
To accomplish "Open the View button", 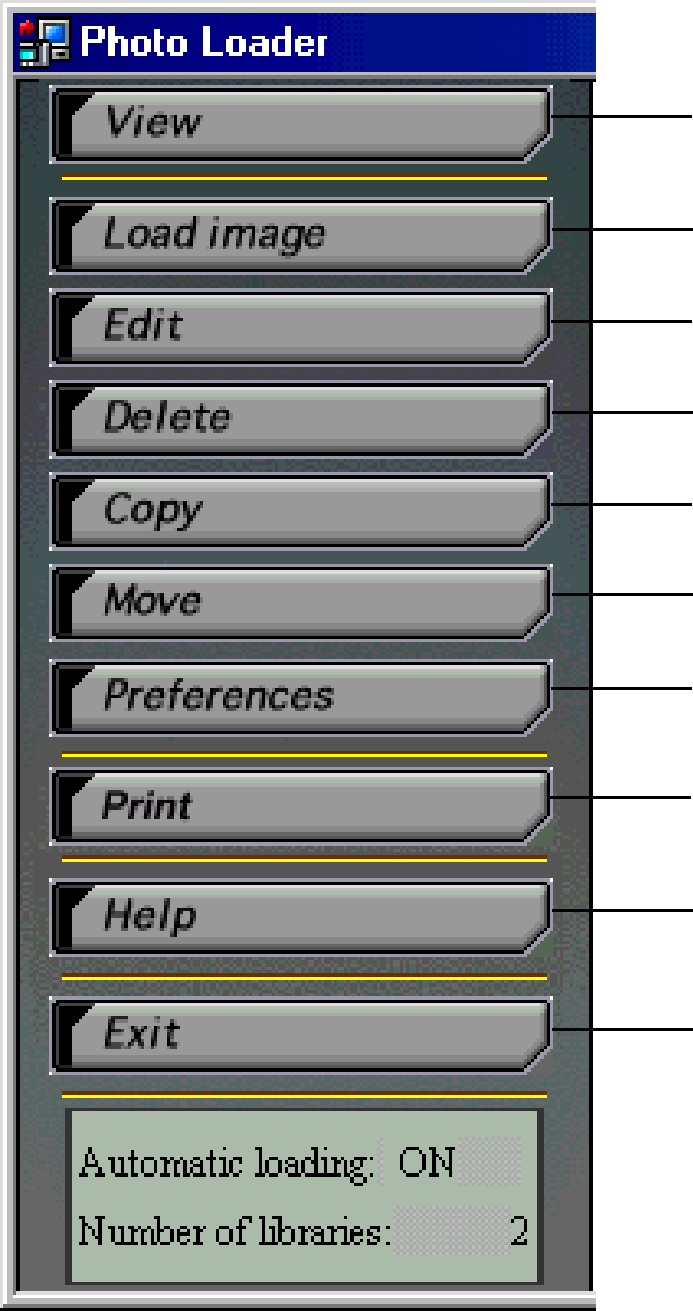I will point(301,124).
